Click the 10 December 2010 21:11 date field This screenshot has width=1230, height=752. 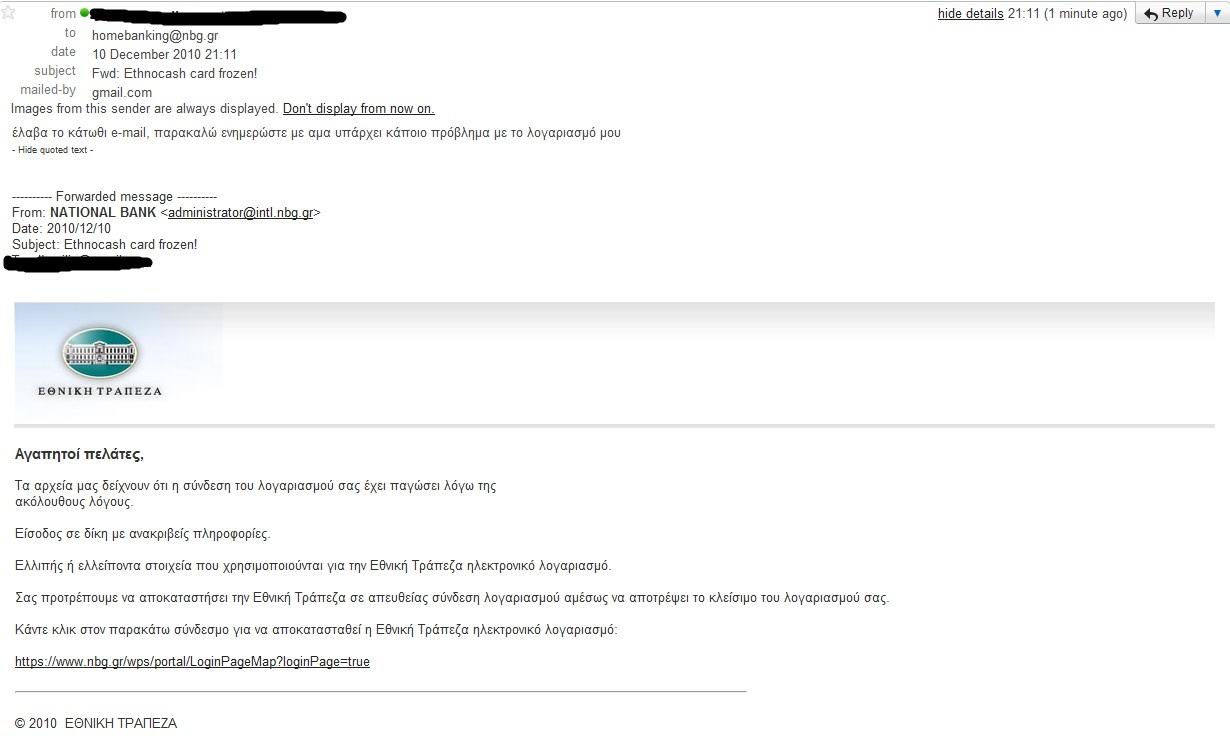(165, 54)
